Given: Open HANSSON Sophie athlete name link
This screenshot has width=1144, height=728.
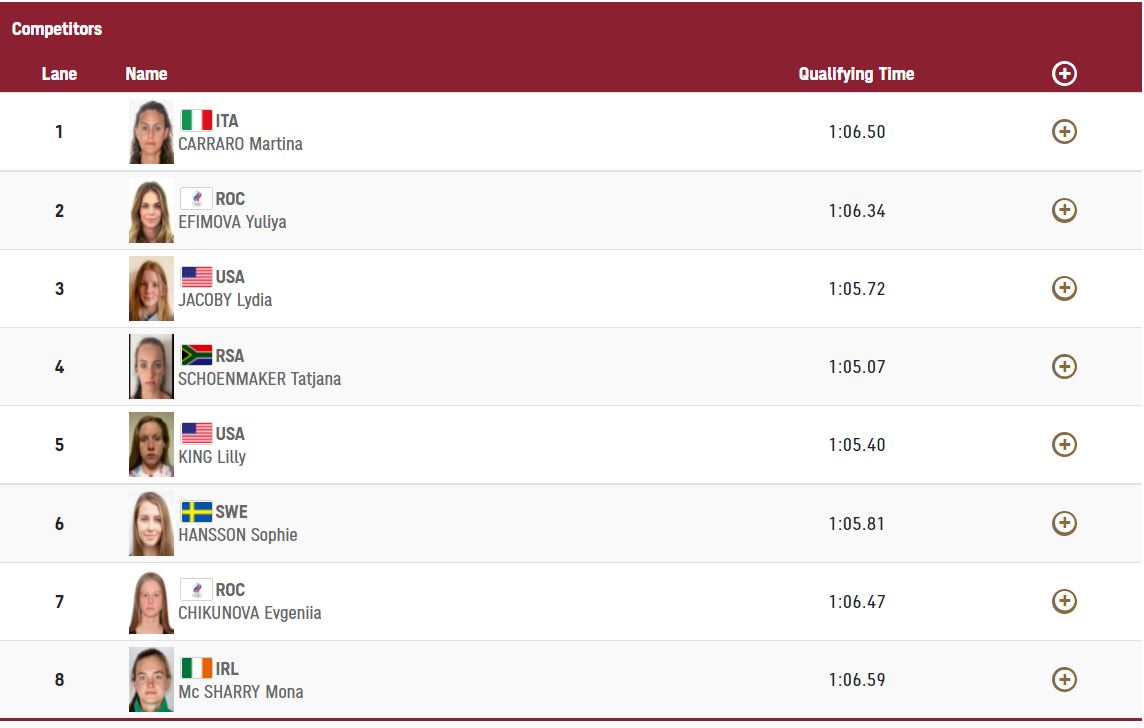Looking at the screenshot, I should point(238,535).
